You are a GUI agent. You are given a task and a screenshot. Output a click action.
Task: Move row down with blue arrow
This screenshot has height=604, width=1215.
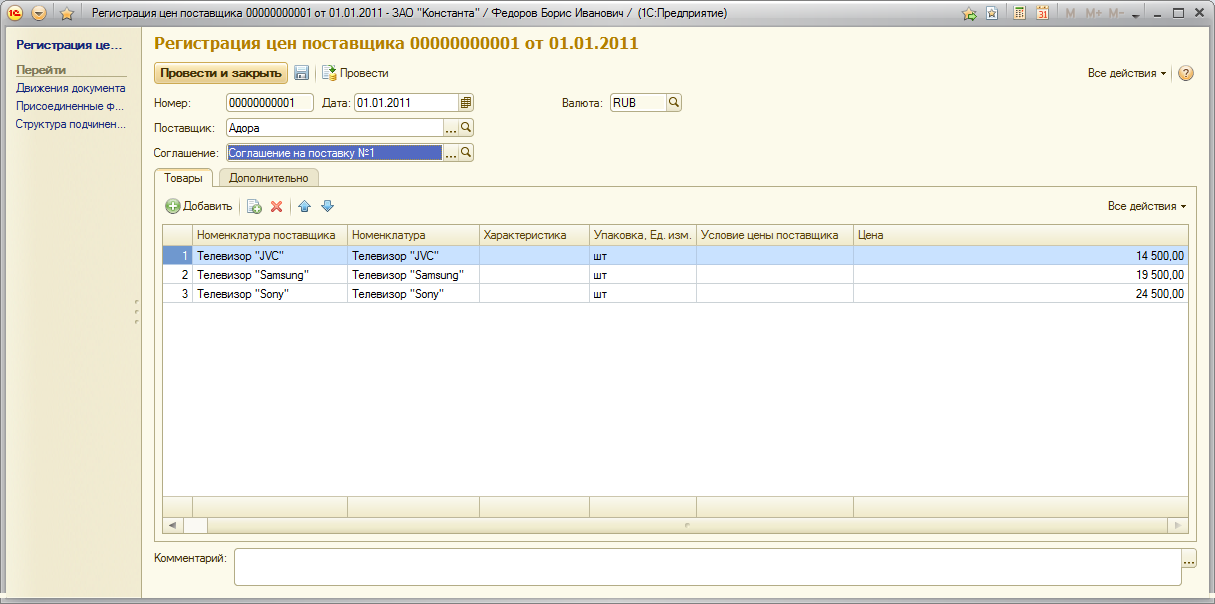click(327, 206)
